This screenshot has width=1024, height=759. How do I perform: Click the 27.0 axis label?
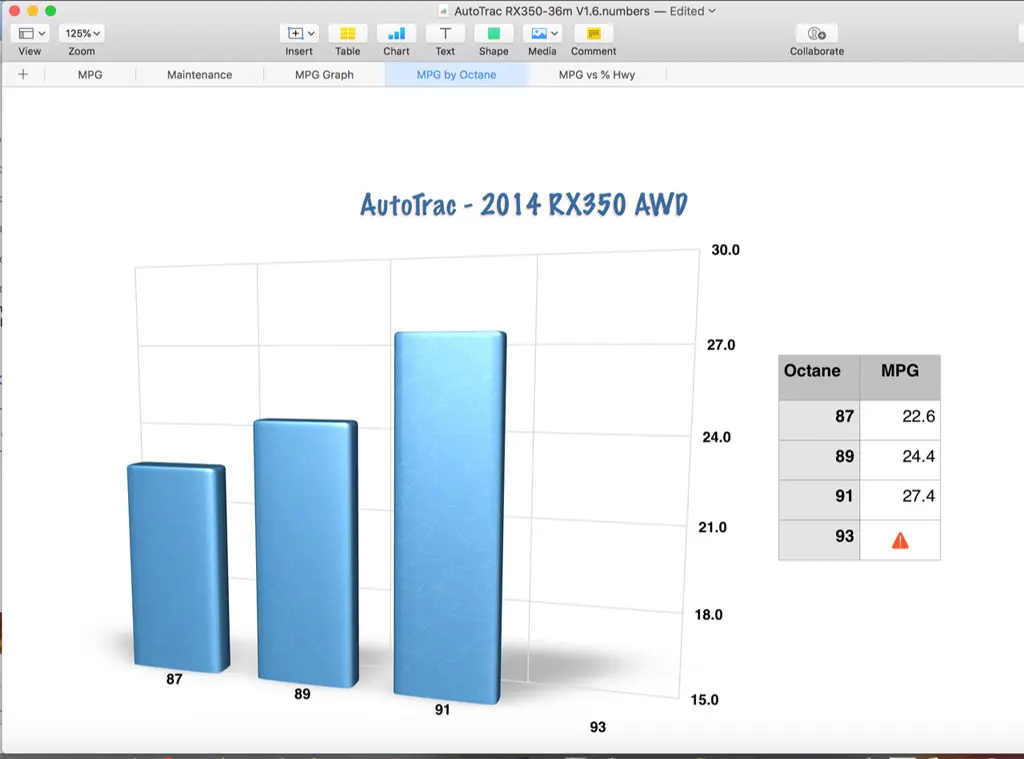[721, 344]
